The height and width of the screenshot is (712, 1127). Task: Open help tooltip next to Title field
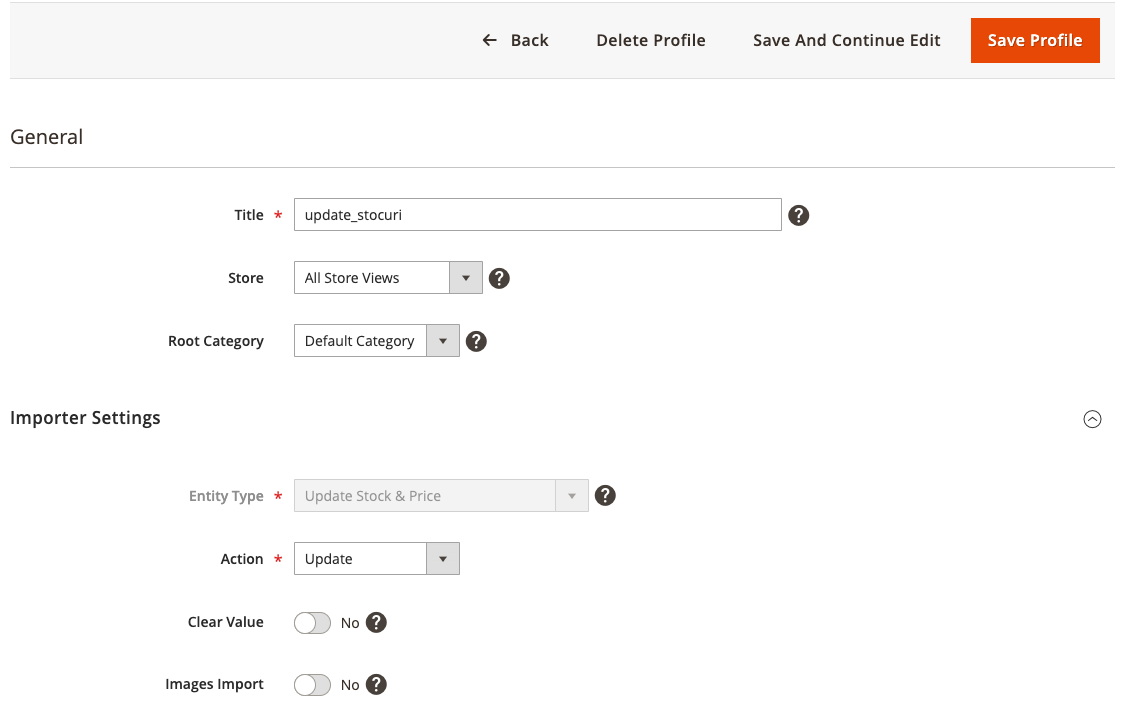(799, 215)
